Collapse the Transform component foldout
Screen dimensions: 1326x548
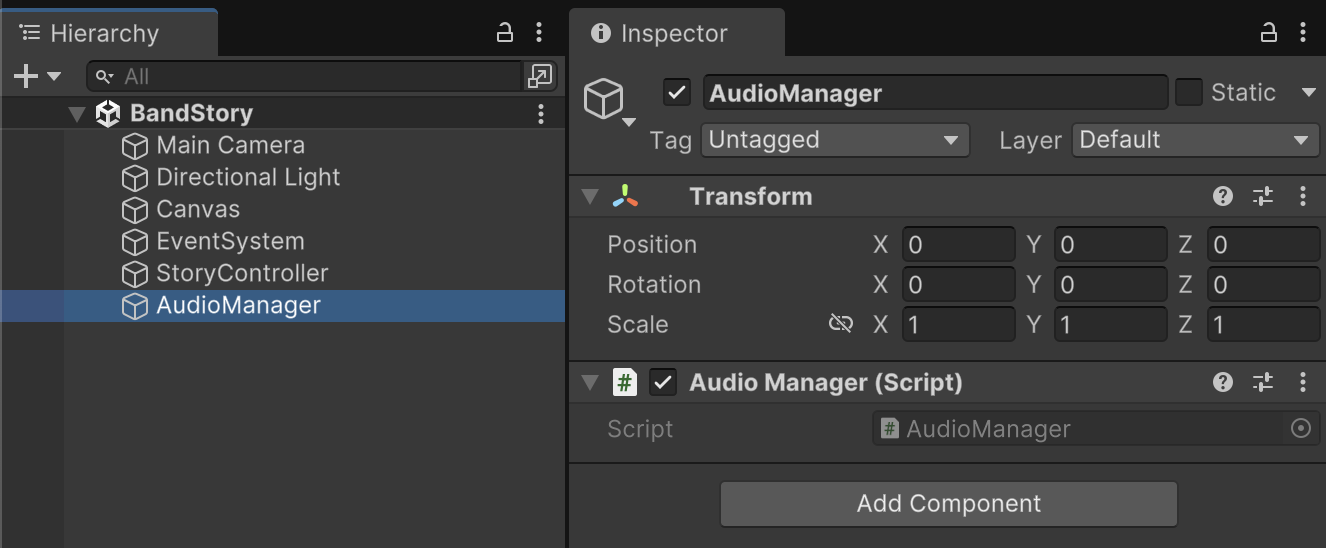tap(590, 196)
